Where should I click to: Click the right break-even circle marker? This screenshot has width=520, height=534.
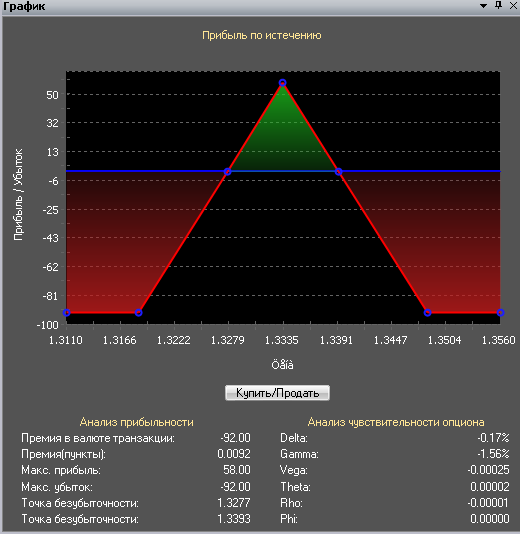pyautogui.click(x=338, y=172)
